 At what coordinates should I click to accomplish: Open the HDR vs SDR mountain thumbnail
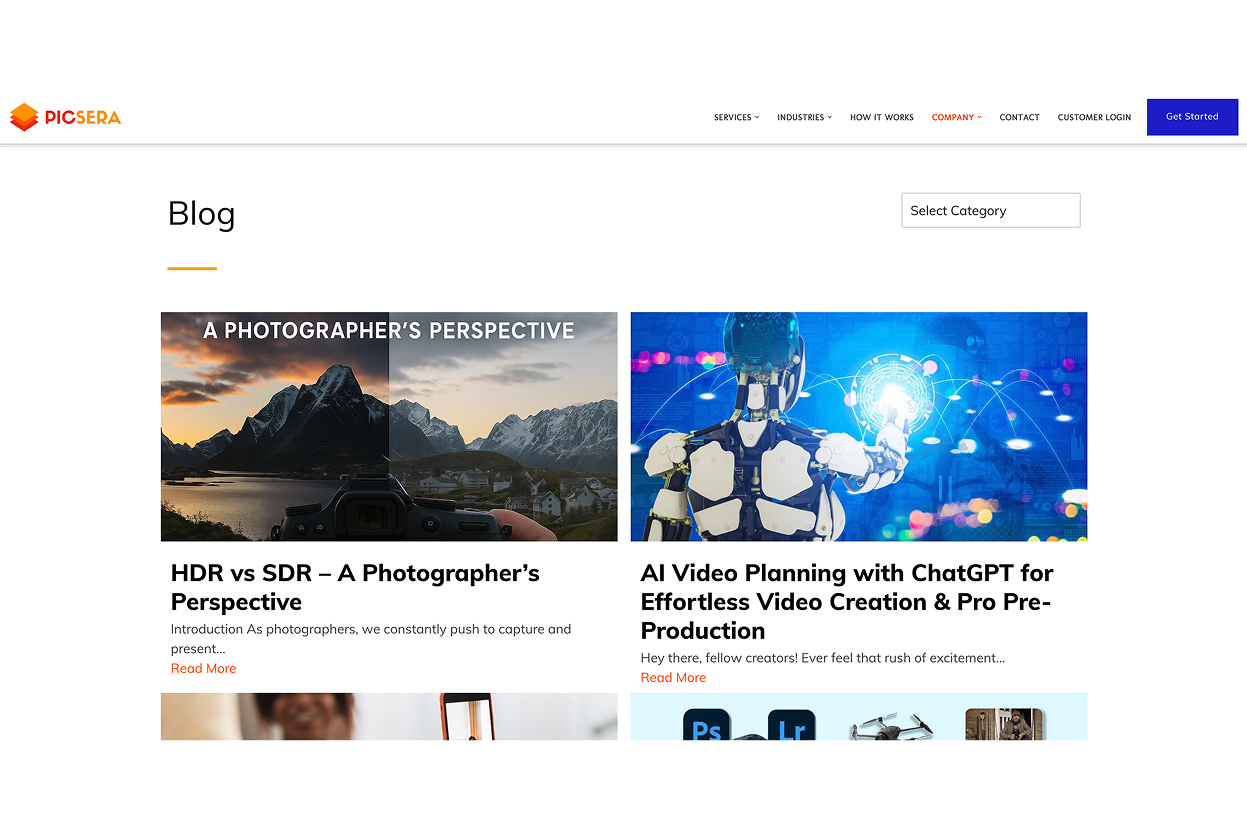click(x=389, y=427)
